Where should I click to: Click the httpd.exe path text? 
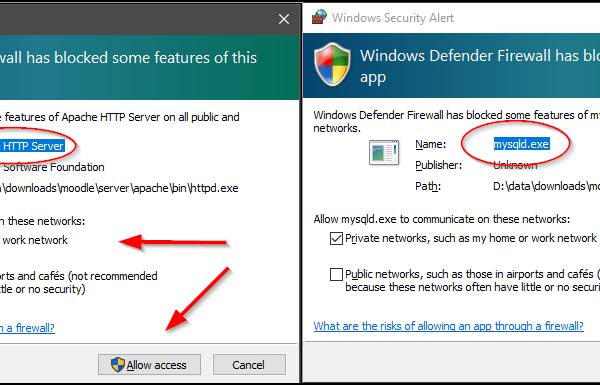pos(119,188)
